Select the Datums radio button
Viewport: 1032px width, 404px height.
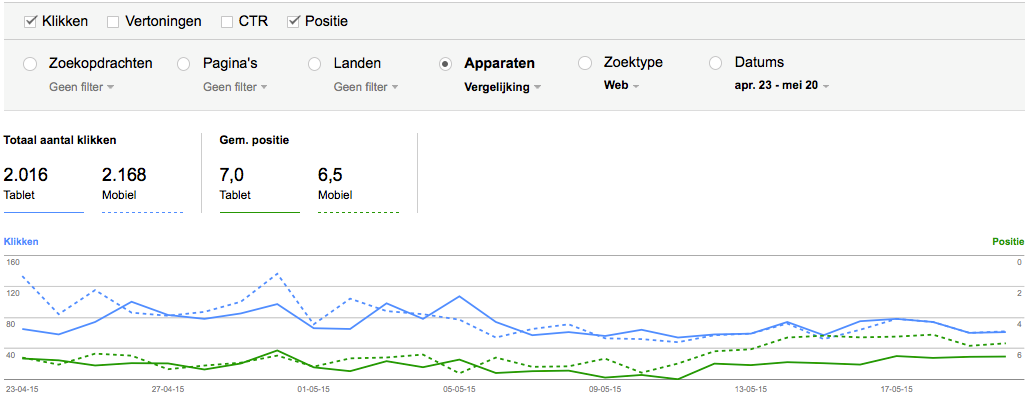(x=715, y=63)
